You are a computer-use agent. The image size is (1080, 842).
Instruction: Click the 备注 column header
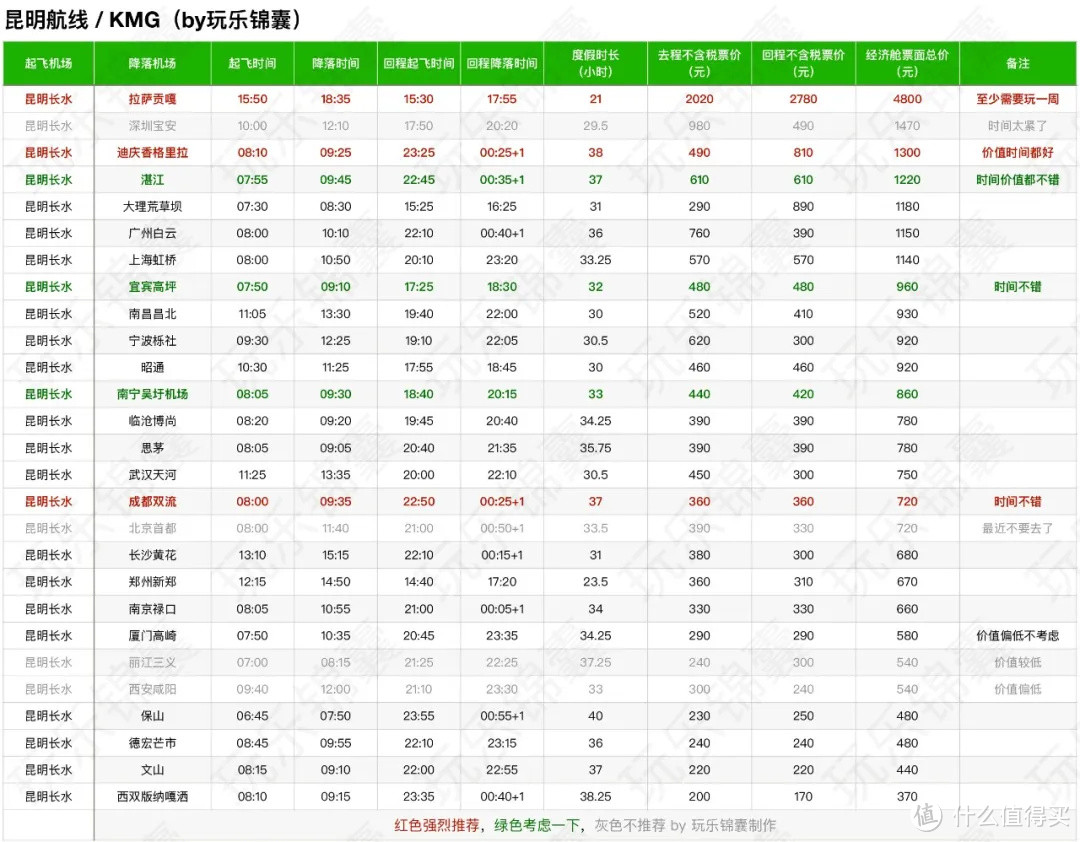(x=1017, y=63)
